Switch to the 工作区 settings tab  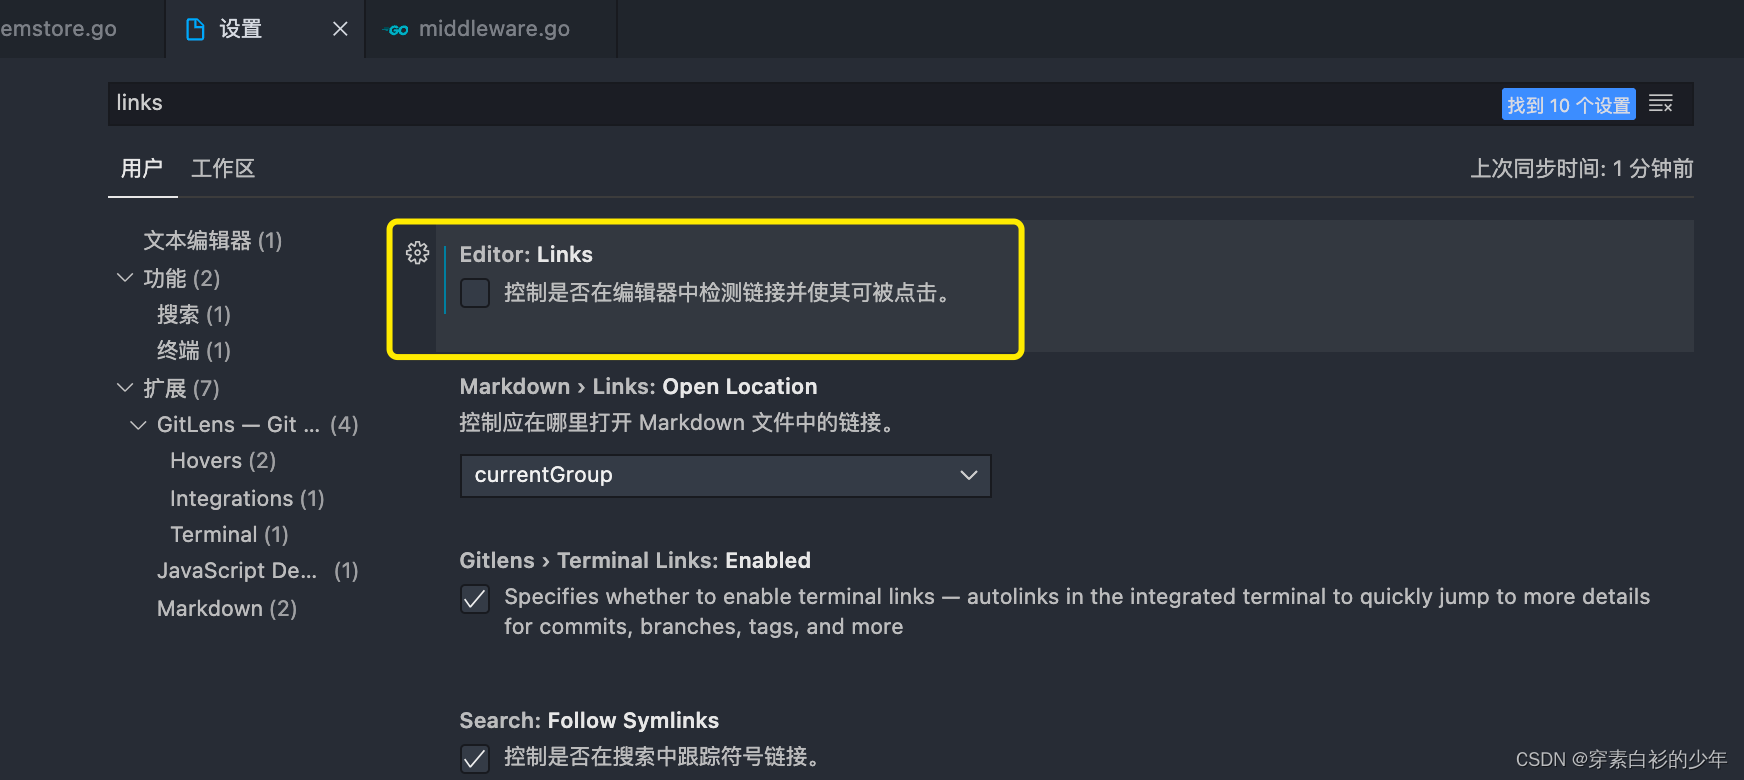(x=223, y=168)
